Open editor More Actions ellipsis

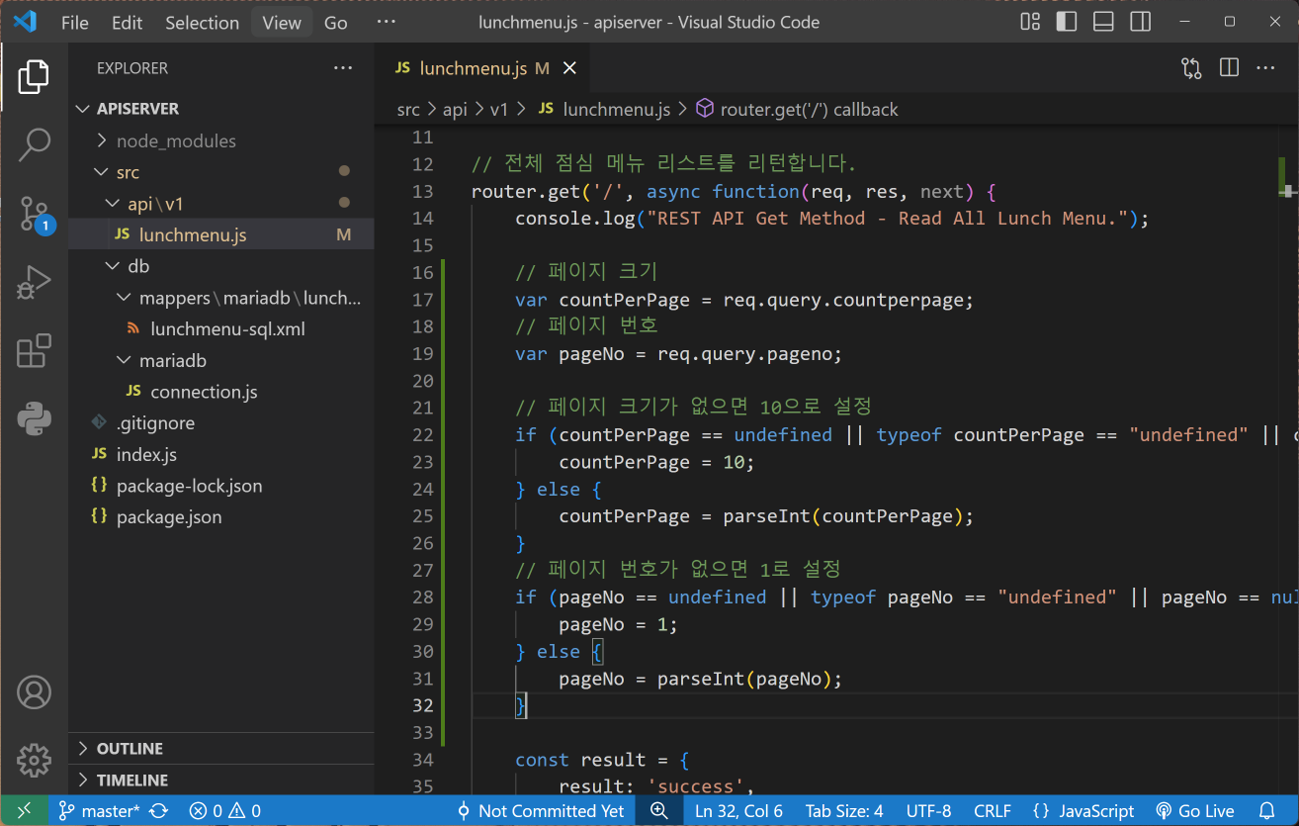pyautogui.click(x=1266, y=68)
